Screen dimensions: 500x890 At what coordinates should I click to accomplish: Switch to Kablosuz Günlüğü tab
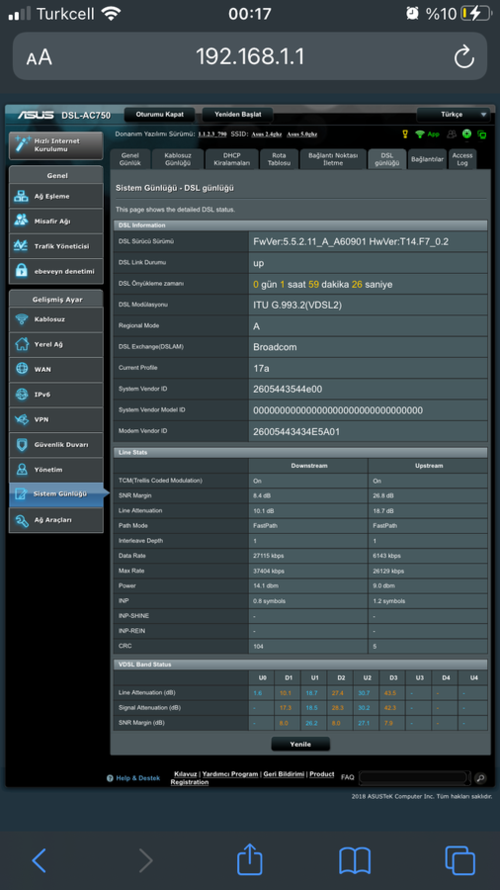pyautogui.click(x=178, y=159)
